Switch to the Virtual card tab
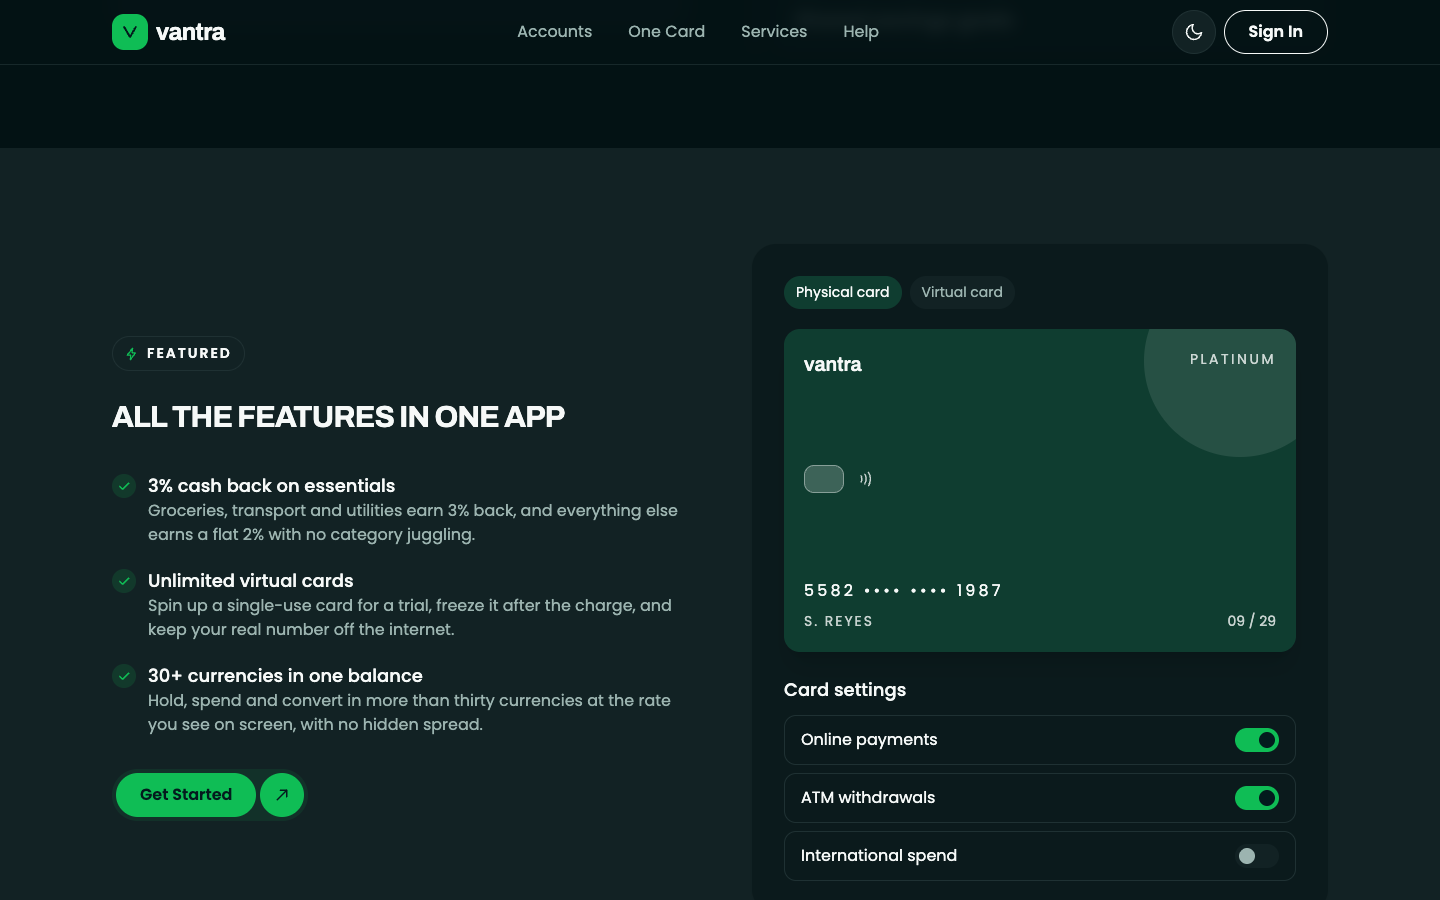1440x900 pixels. (962, 292)
